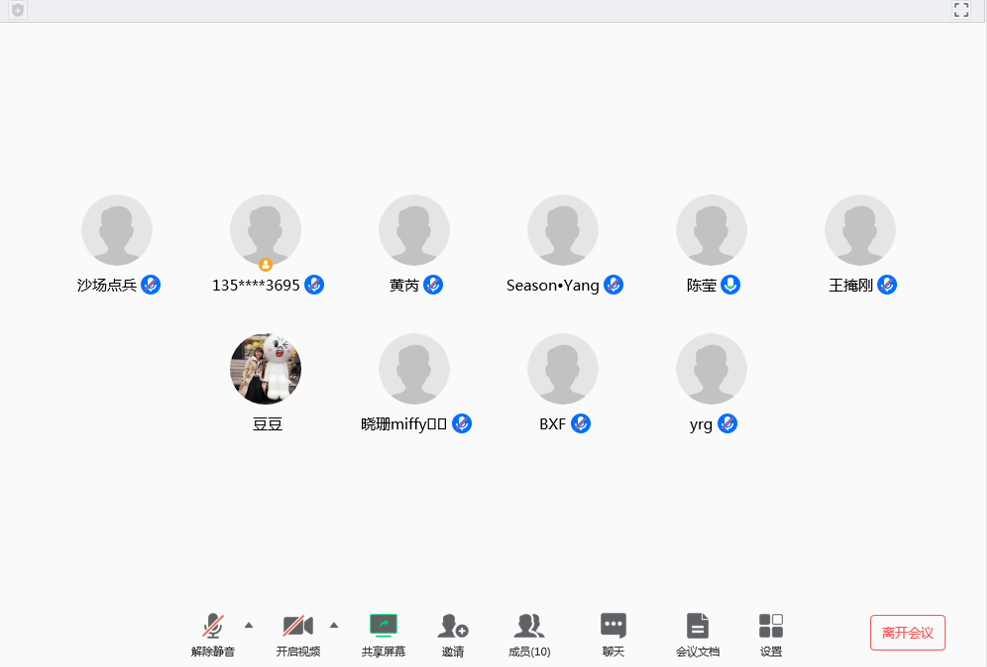Click the muted mic icon beside BXF

[x=581, y=424]
